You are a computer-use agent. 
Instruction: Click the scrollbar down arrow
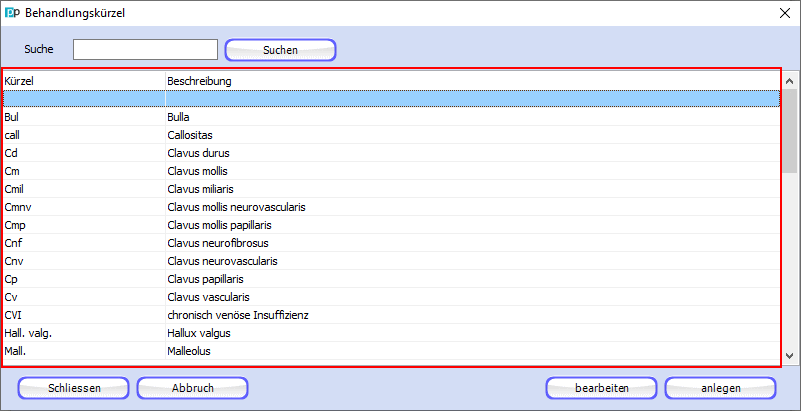[x=789, y=356]
